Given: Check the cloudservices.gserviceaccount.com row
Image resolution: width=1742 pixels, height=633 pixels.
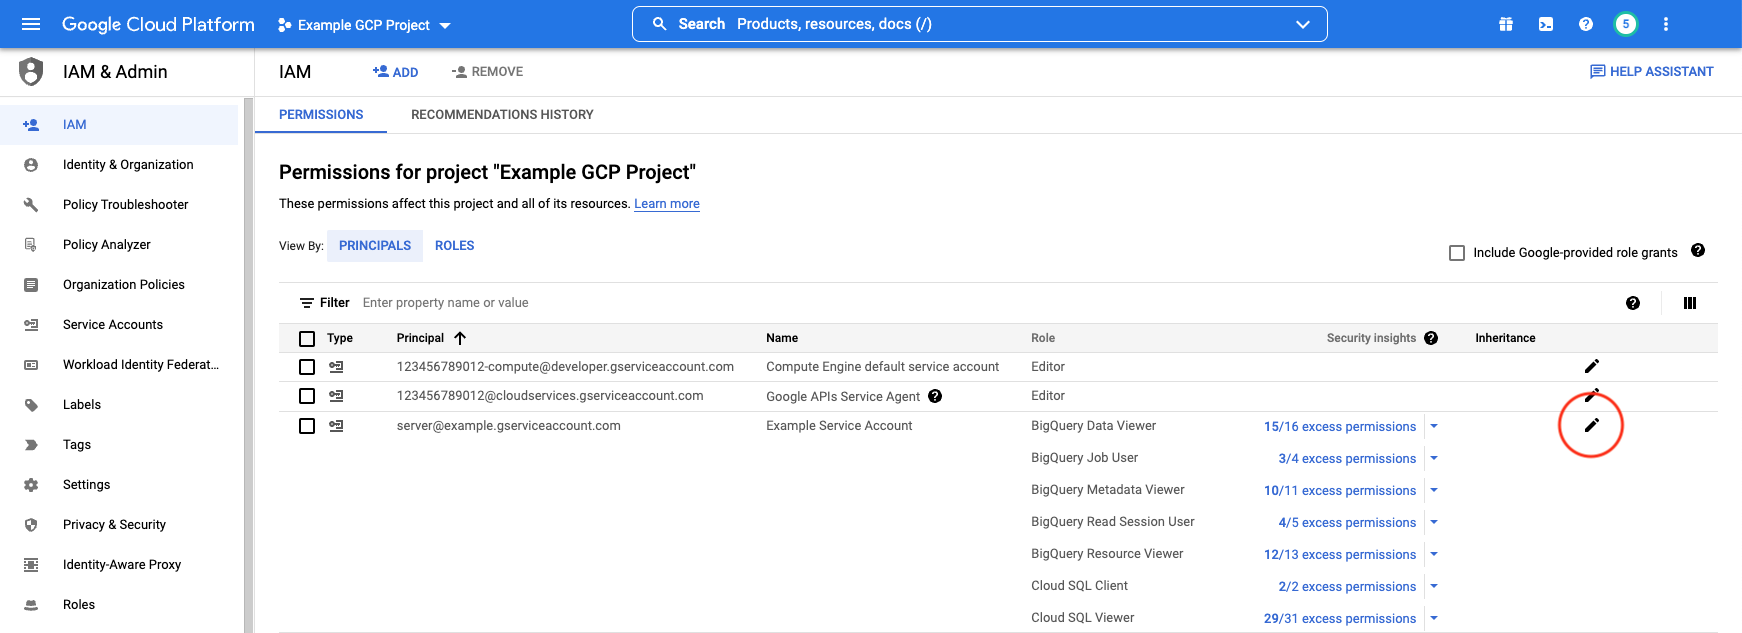Looking at the screenshot, I should (x=307, y=396).
